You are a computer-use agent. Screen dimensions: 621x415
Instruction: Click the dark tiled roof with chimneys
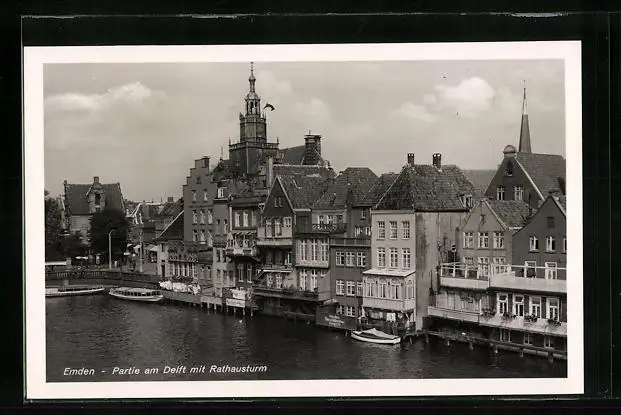tap(427, 187)
